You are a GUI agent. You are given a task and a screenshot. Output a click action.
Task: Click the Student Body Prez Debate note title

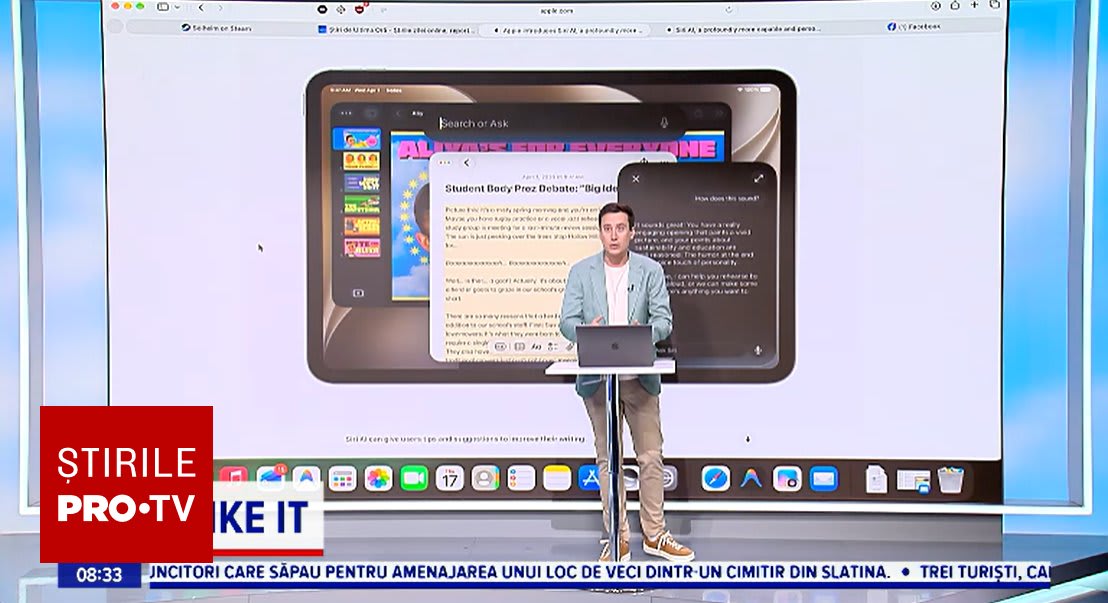[531, 189]
